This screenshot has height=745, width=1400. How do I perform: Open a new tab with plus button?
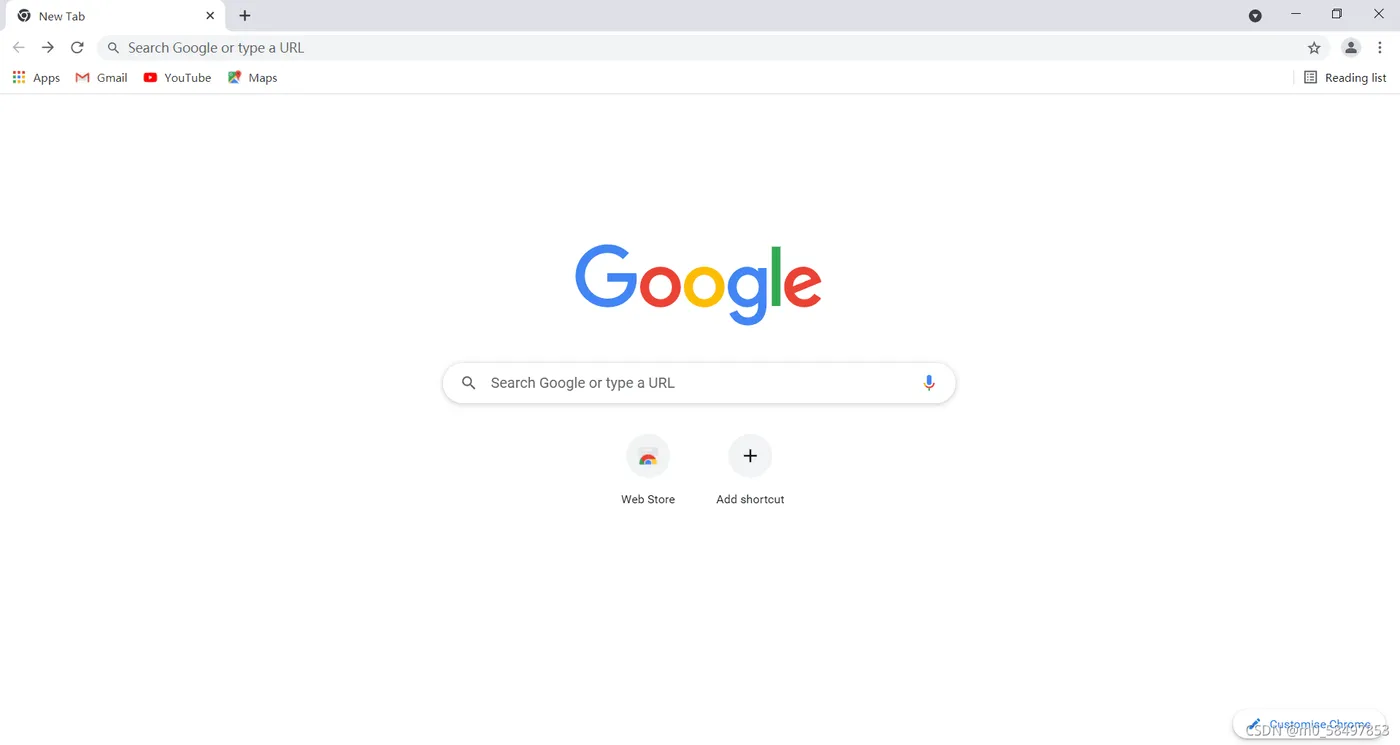245,15
